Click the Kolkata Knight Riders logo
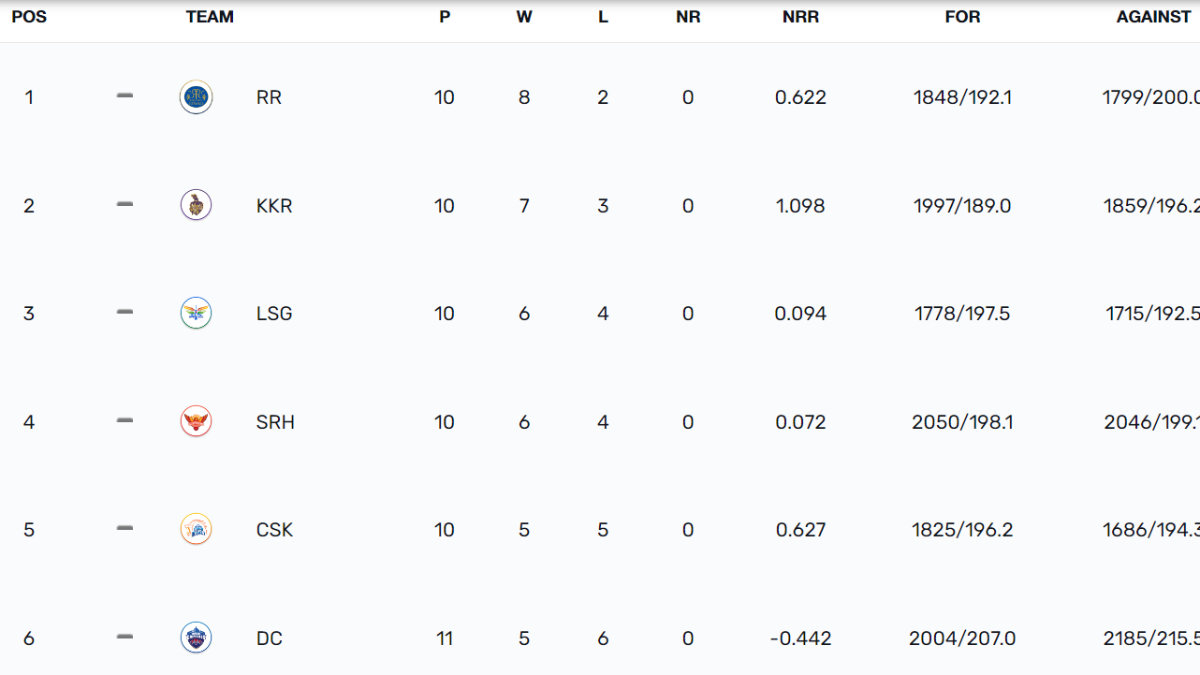The image size is (1200, 675). coord(196,205)
